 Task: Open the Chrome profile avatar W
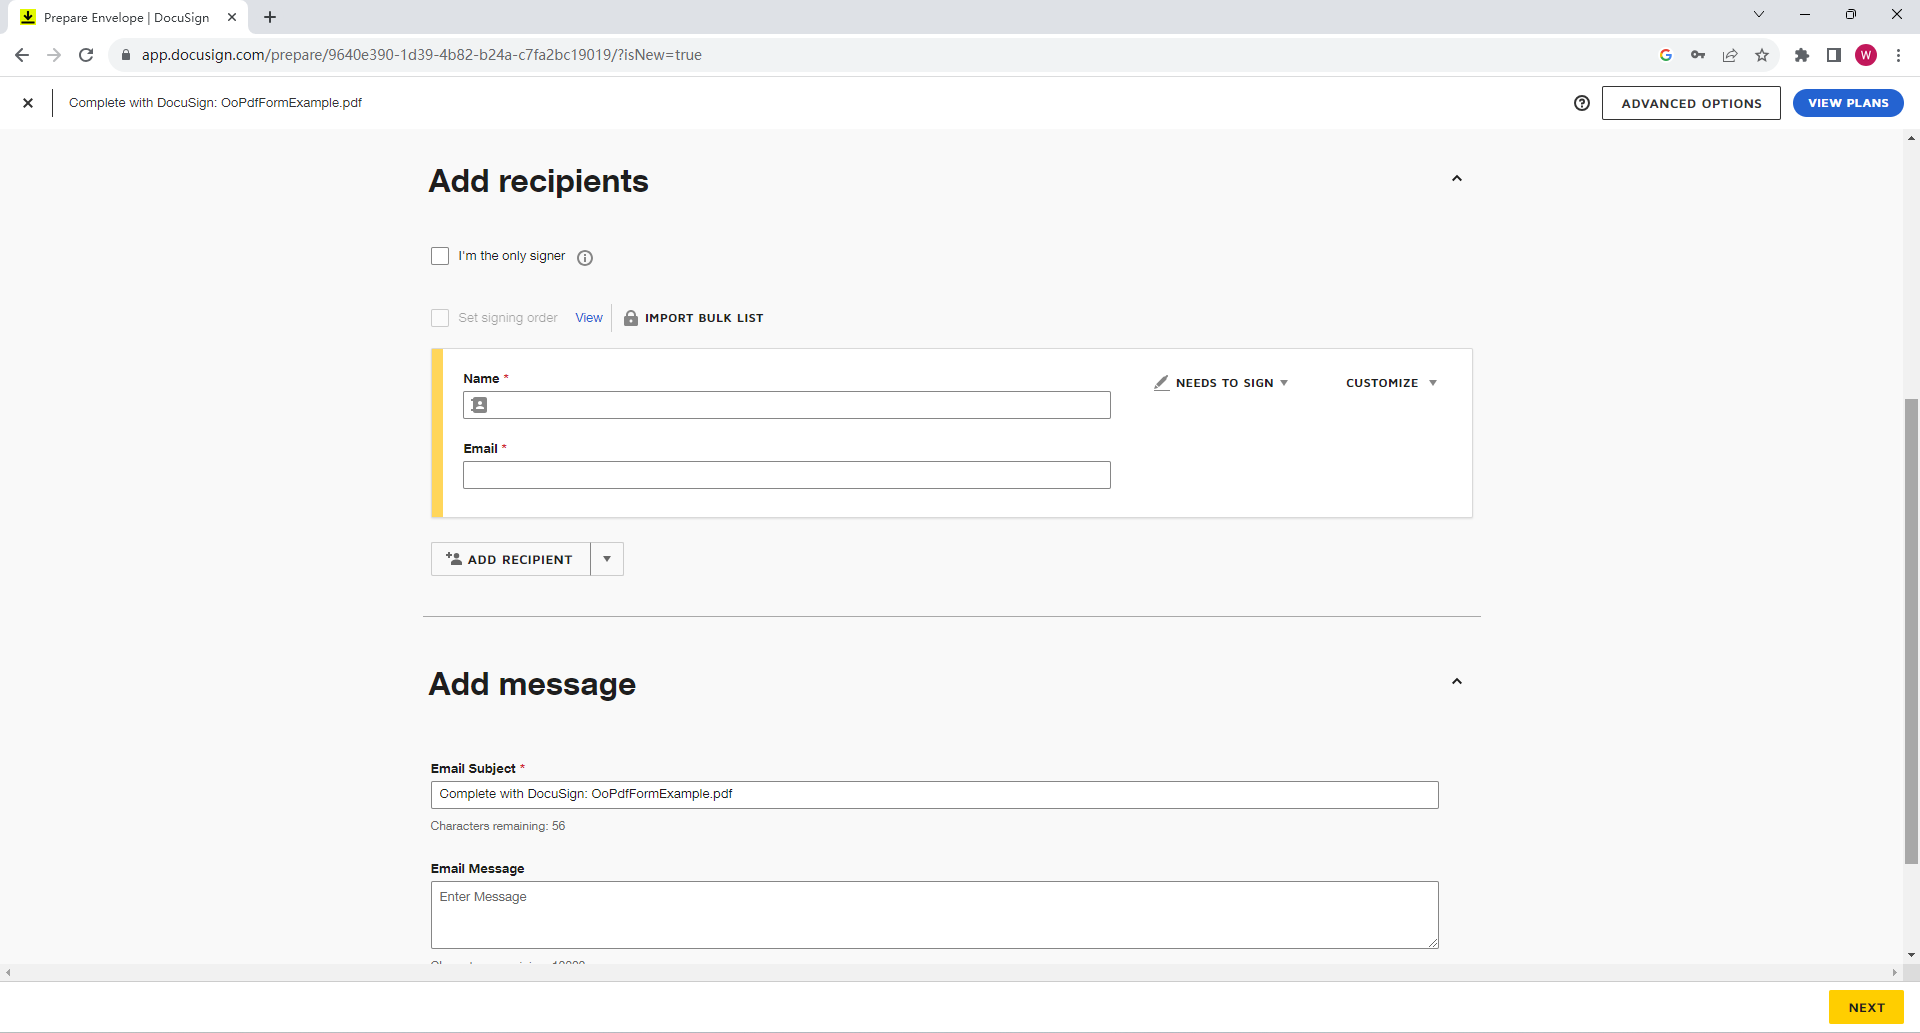[x=1866, y=55]
